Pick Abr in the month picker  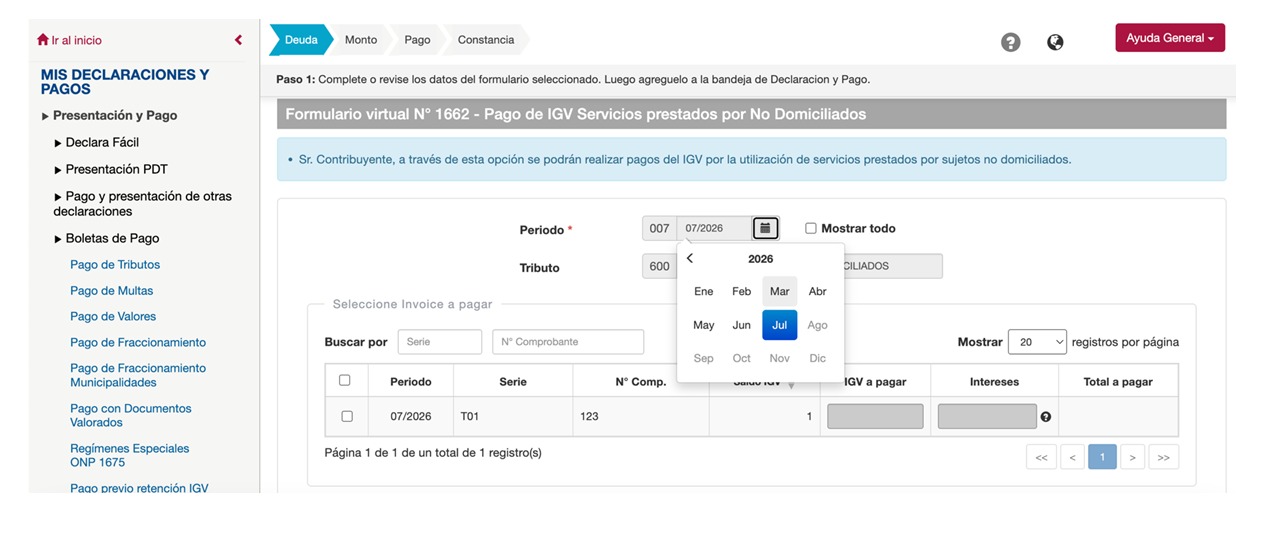(x=818, y=292)
